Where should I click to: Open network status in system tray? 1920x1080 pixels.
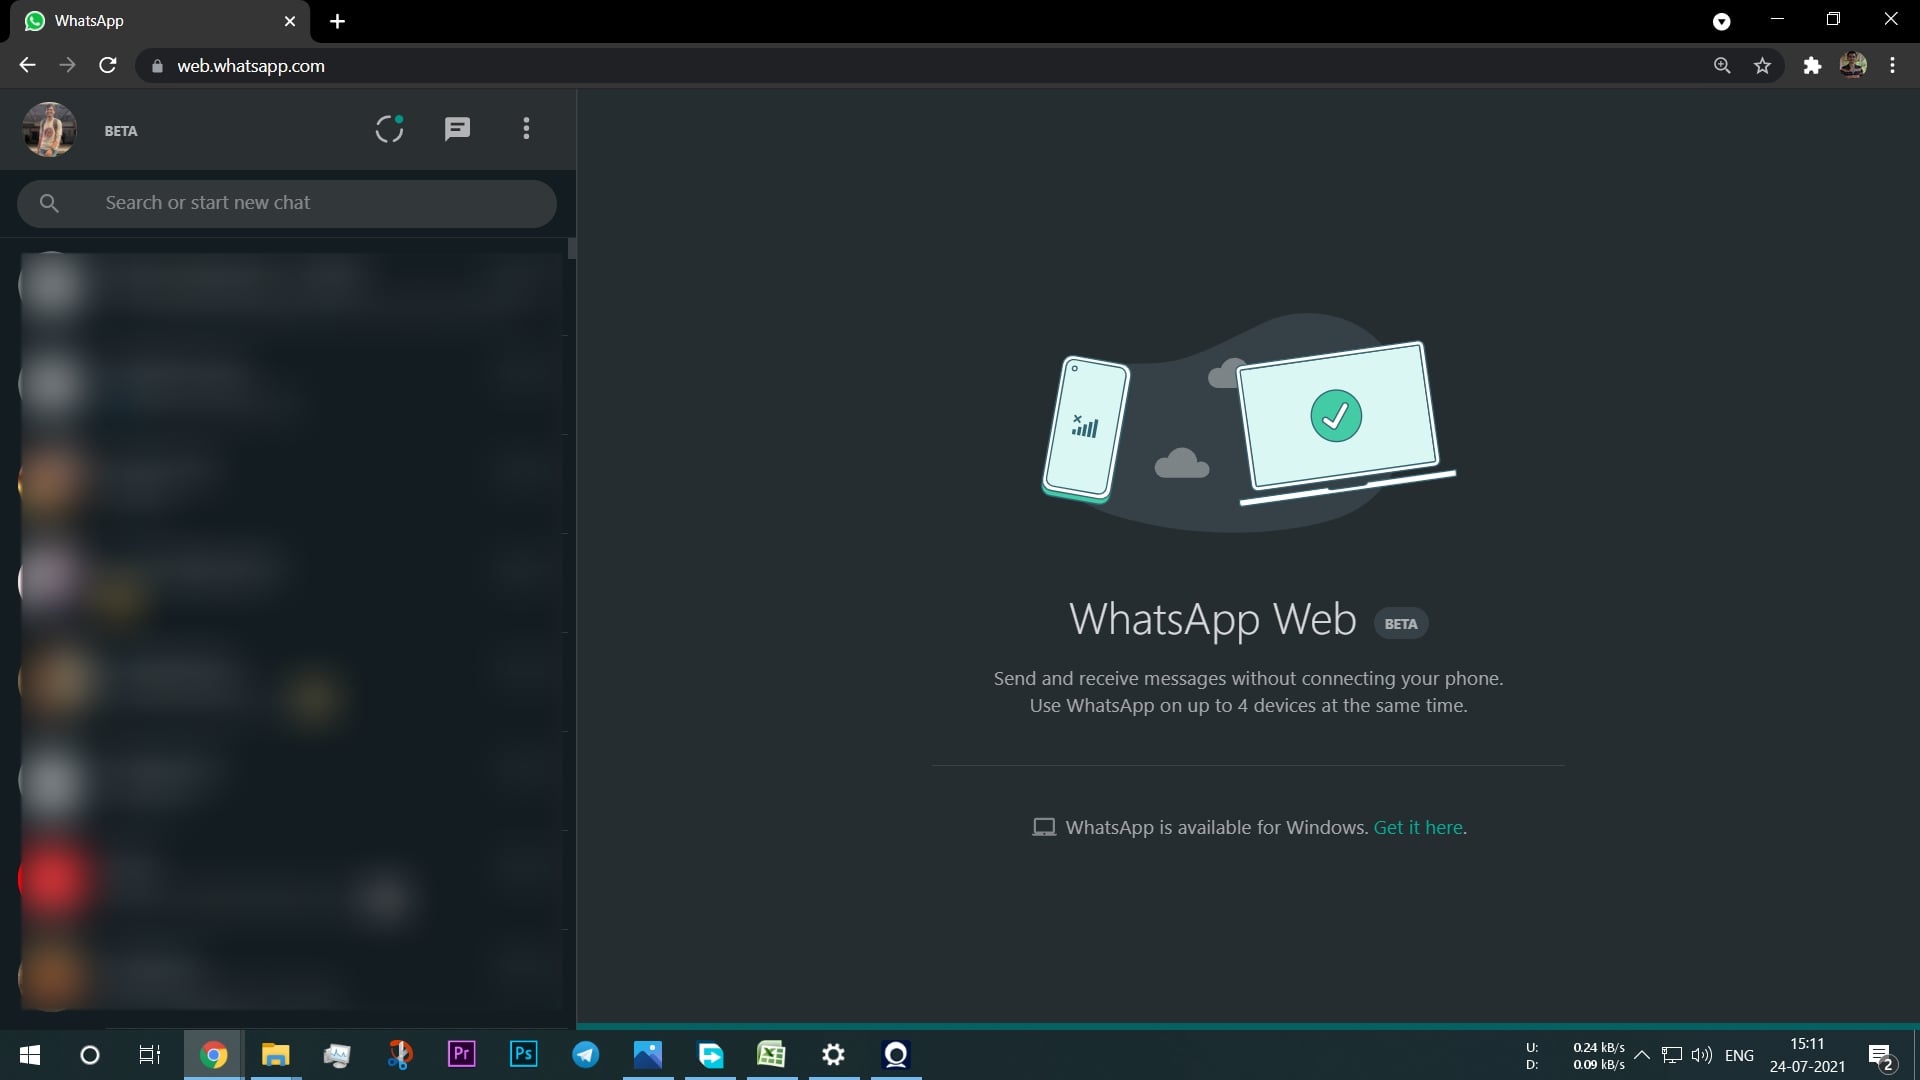[1671, 1055]
